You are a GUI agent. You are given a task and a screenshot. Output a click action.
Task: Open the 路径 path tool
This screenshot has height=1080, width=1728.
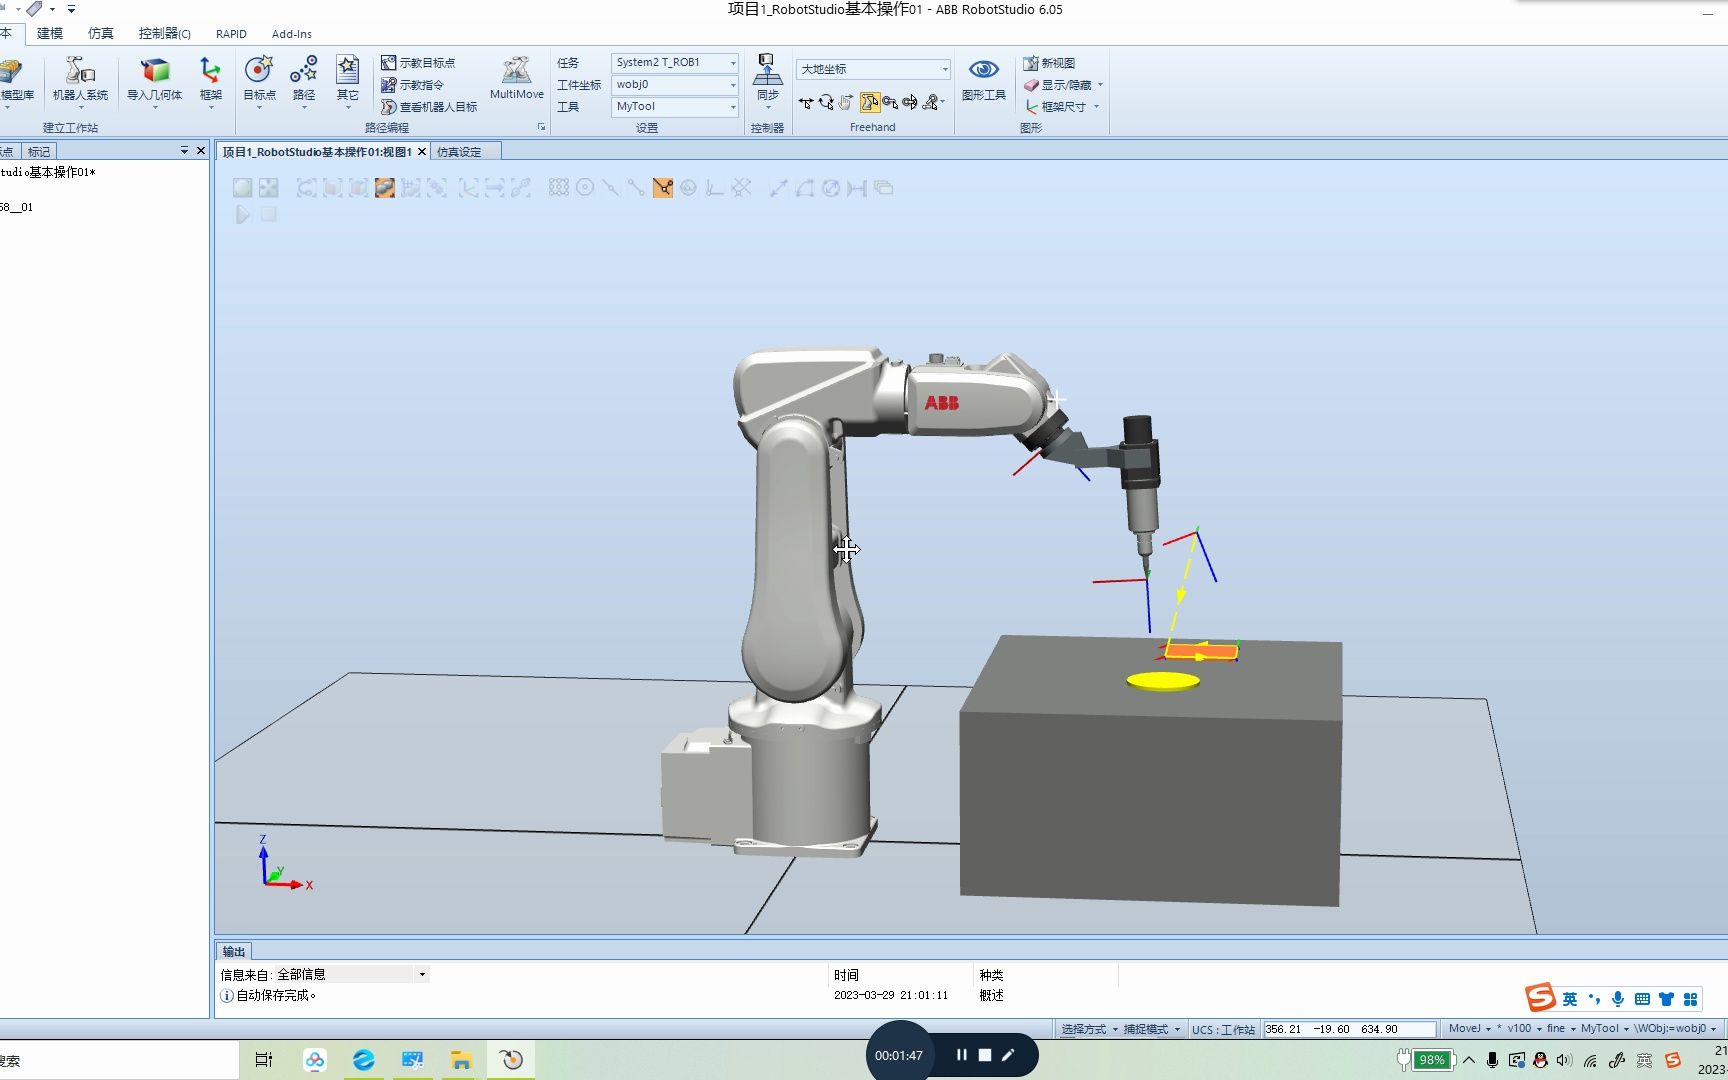[x=304, y=80]
